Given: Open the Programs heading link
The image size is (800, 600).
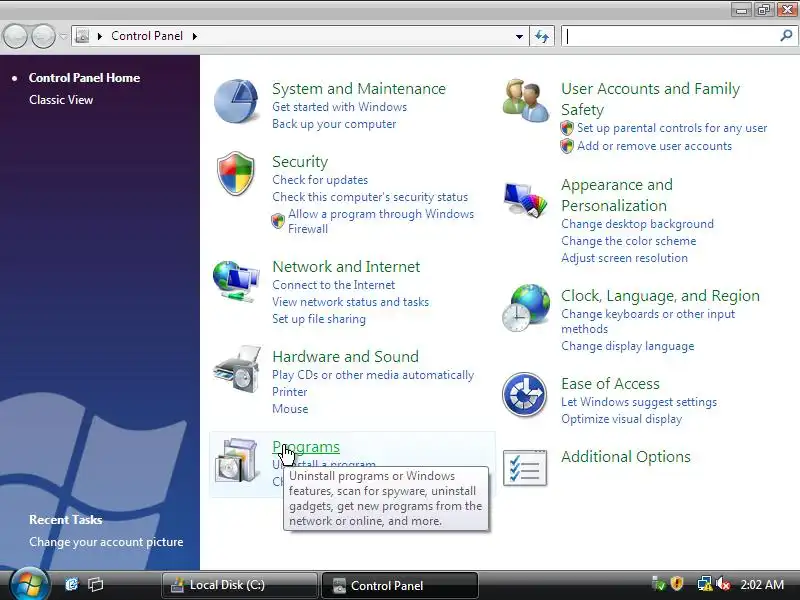Looking at the screenshot, I should [306, 447].
